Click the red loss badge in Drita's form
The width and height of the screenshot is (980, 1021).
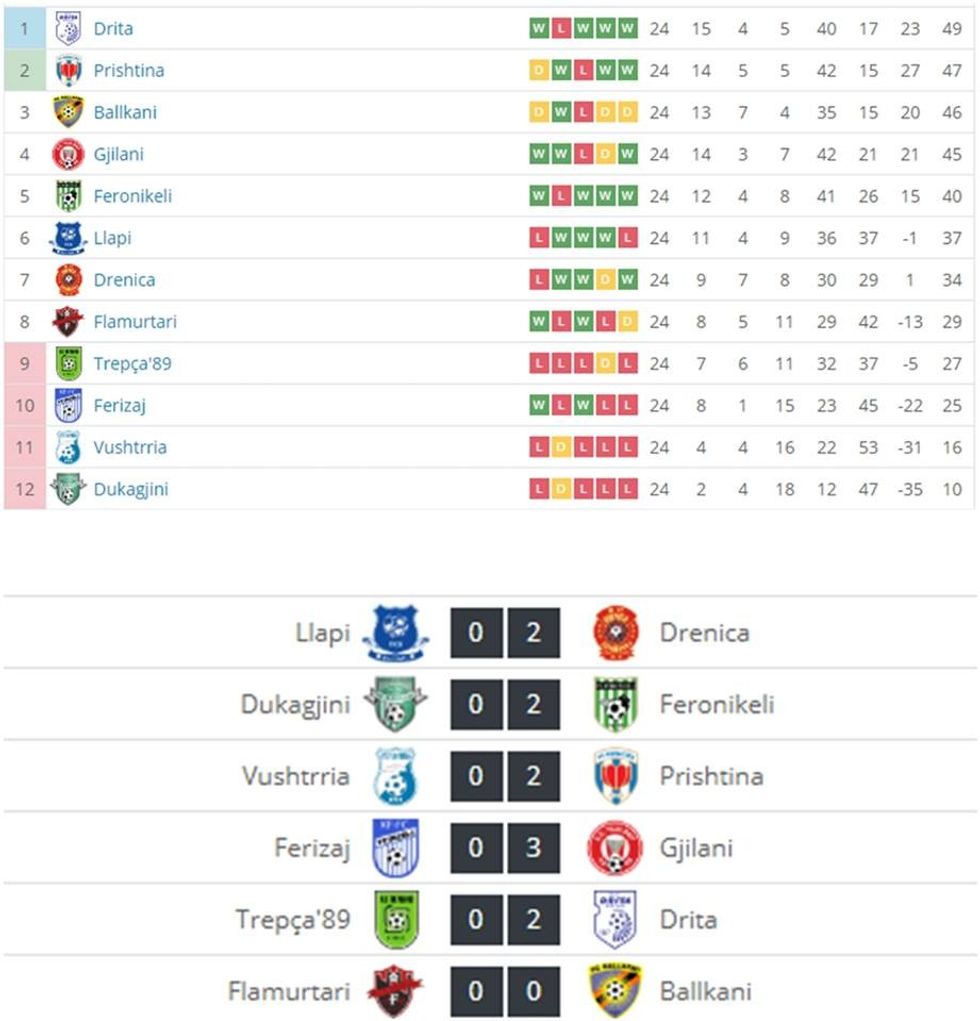point(561,29)
